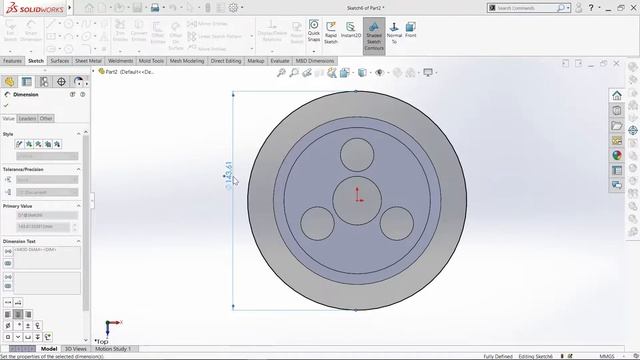640x360 pixels.
Task: Open the style name dropdown
Action: [47, 156]
